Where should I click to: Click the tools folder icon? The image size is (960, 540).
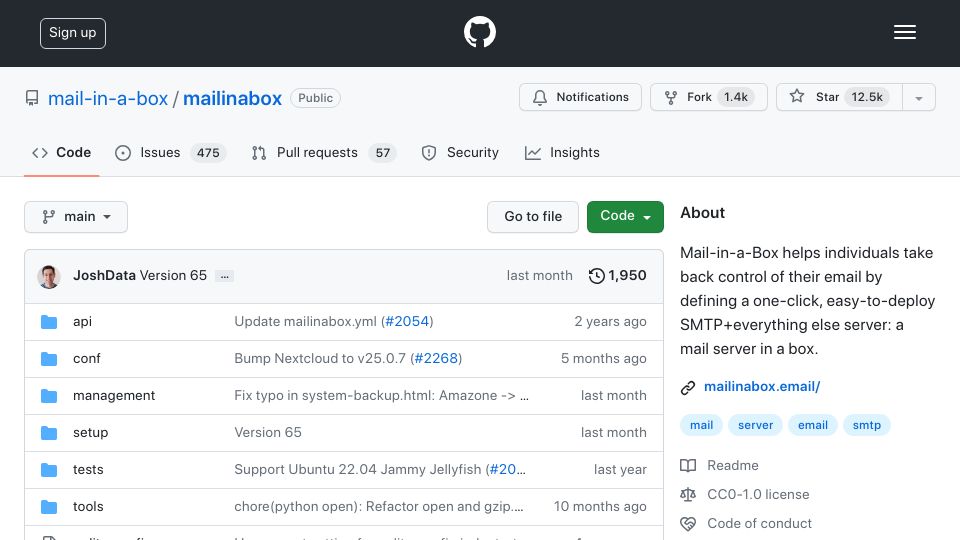click(49, 507)
